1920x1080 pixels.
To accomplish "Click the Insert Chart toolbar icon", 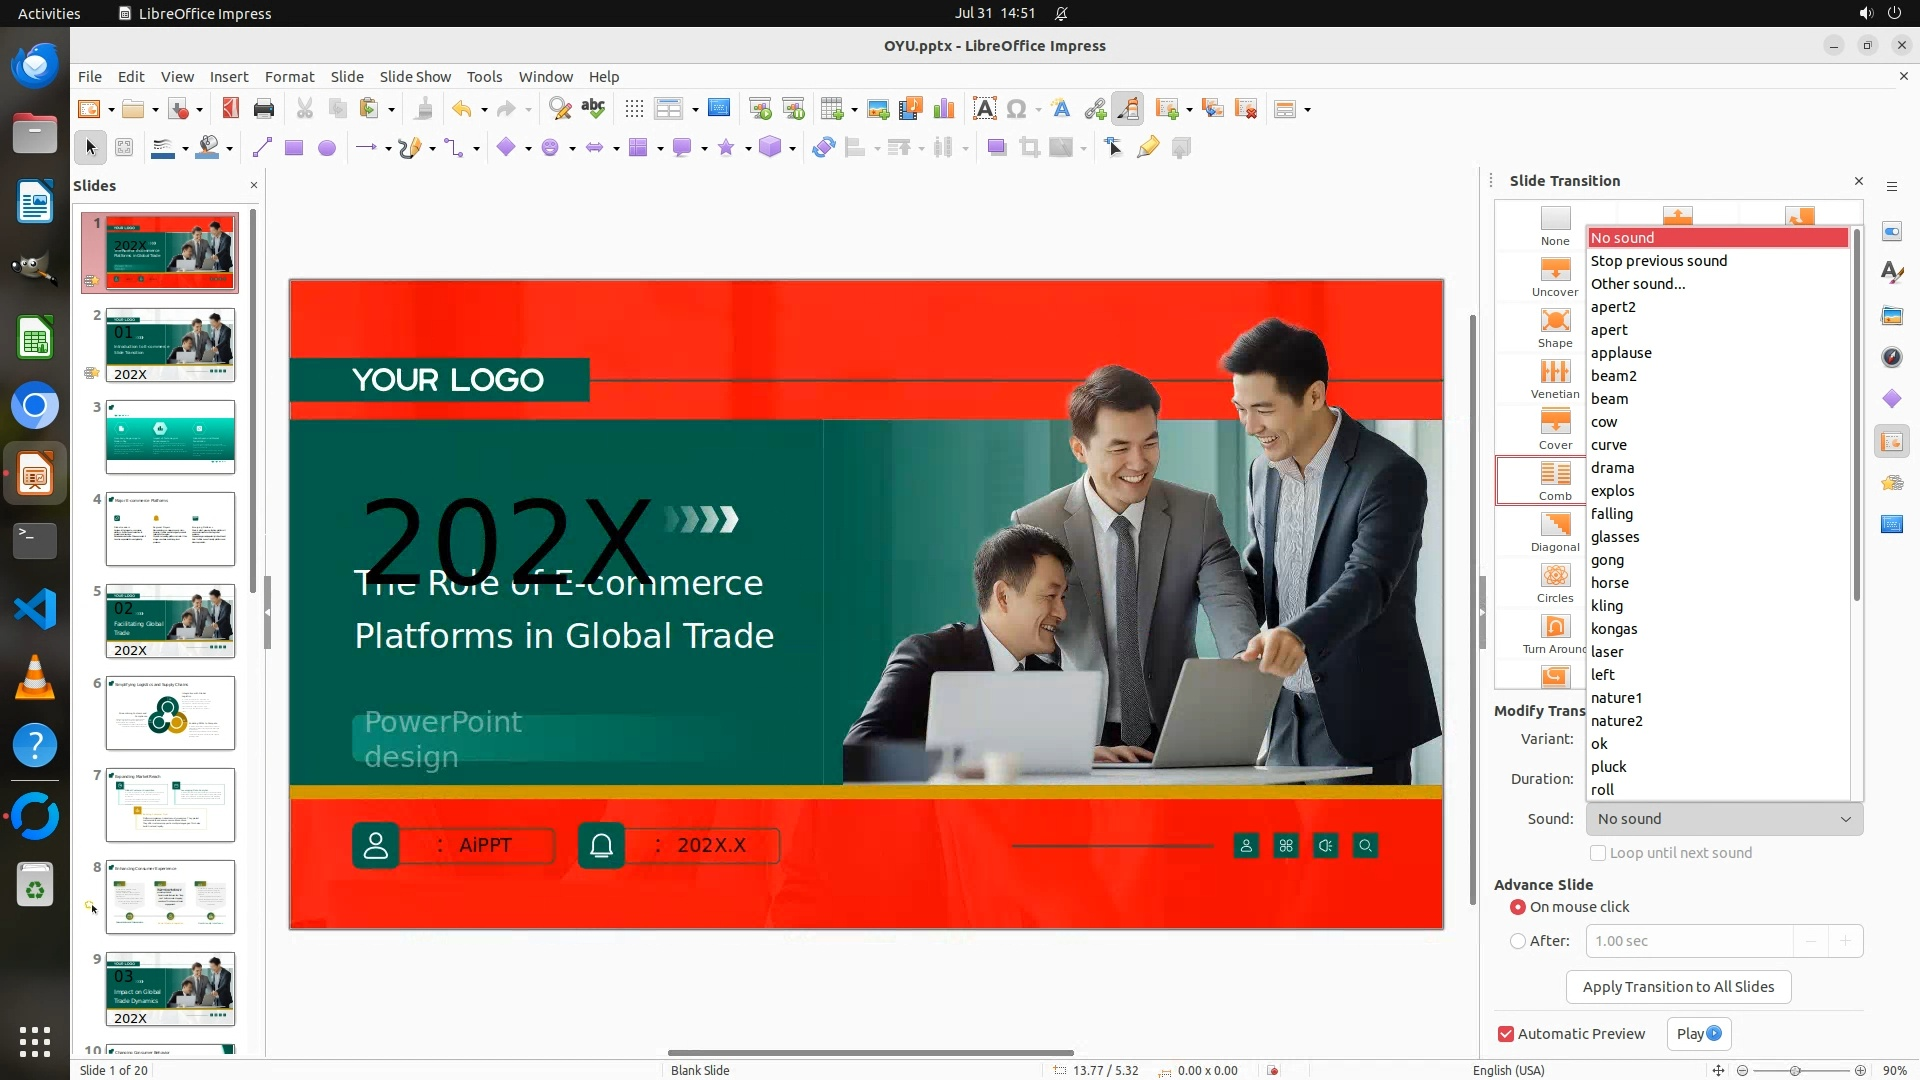I will point(943,109).
